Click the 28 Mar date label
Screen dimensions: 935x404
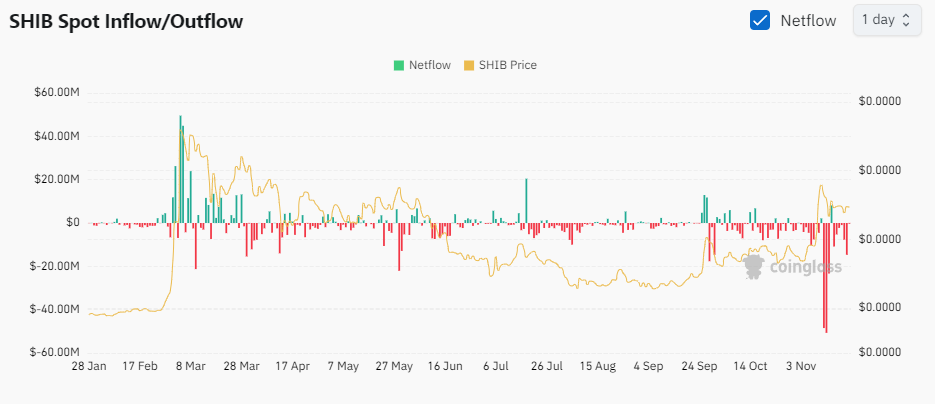[242, 366]
